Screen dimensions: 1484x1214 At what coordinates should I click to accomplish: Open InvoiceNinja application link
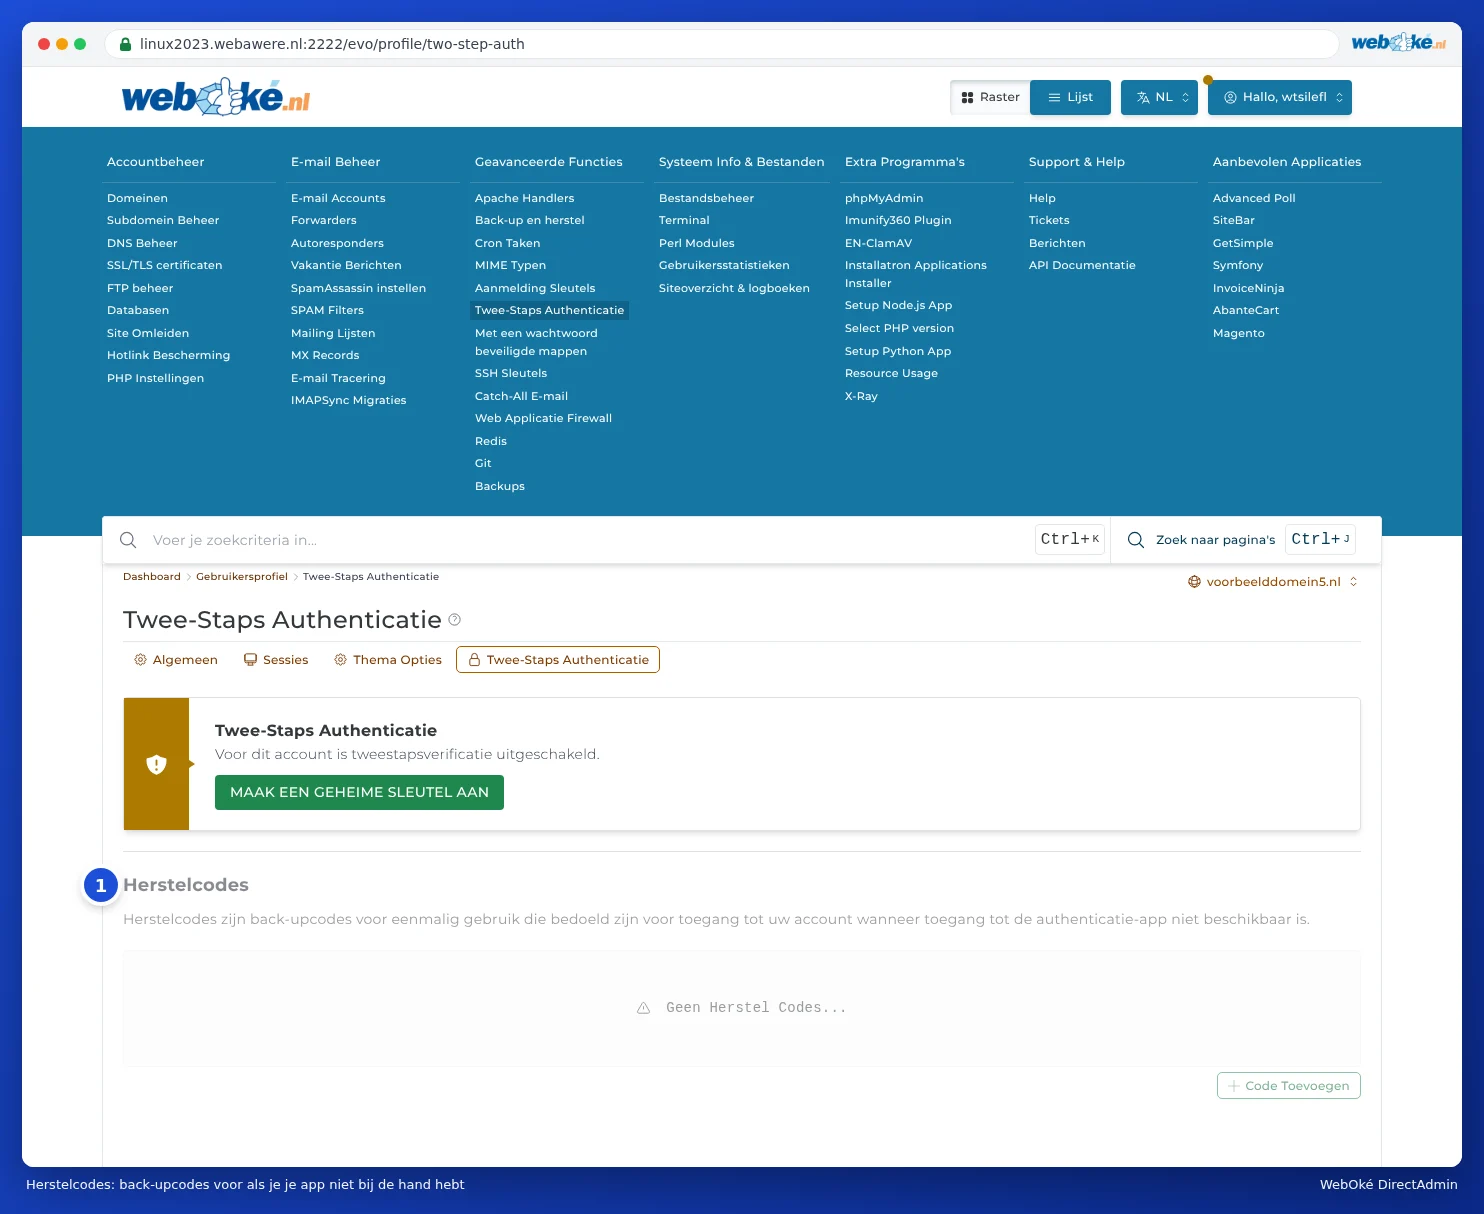coord(1248,288)
